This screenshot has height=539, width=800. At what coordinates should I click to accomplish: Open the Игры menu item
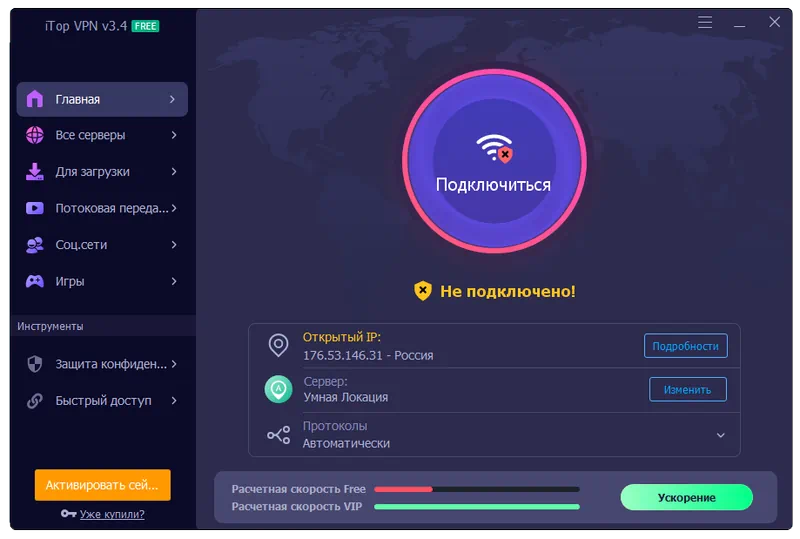pos(102,281)
